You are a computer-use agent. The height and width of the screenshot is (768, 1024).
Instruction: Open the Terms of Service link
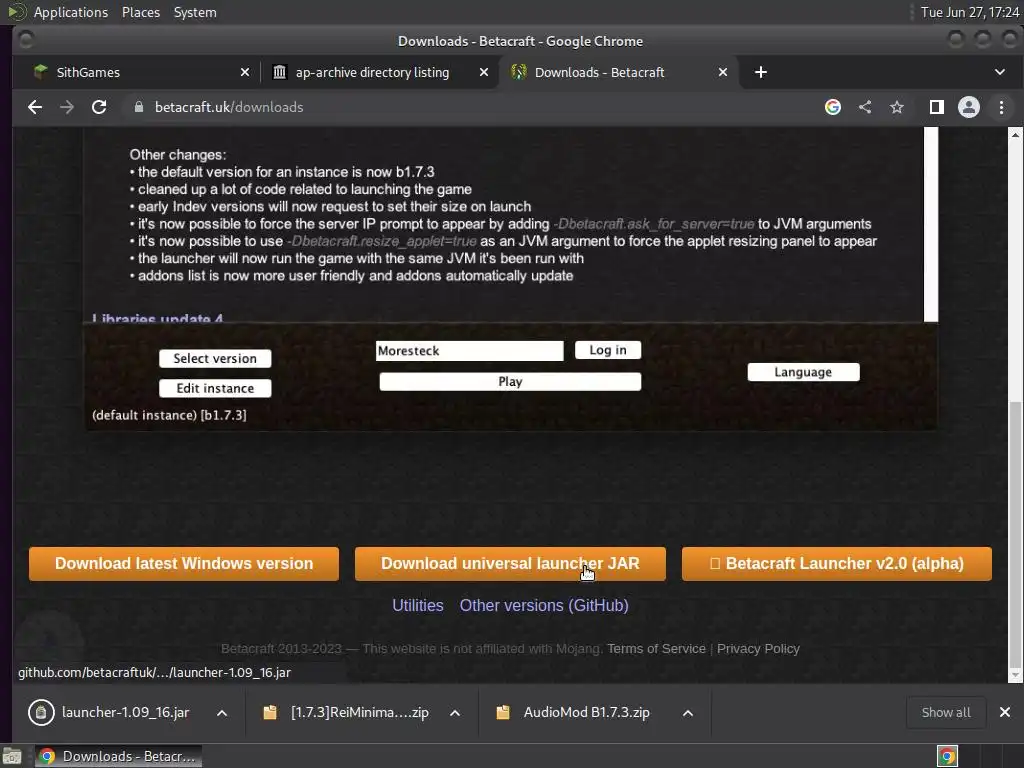[656, 648]
